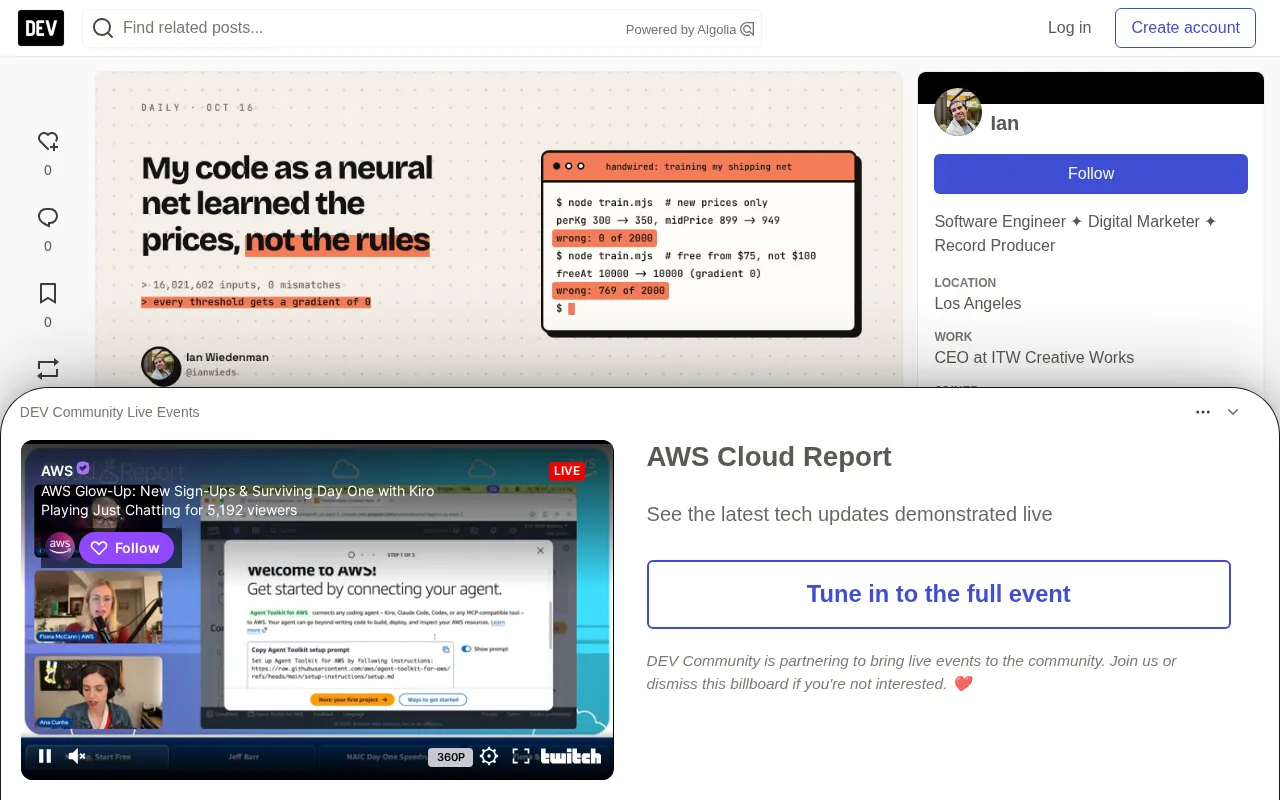Open the Twitch player settings gear
The image size is (1280, 800).
(489, 756)
